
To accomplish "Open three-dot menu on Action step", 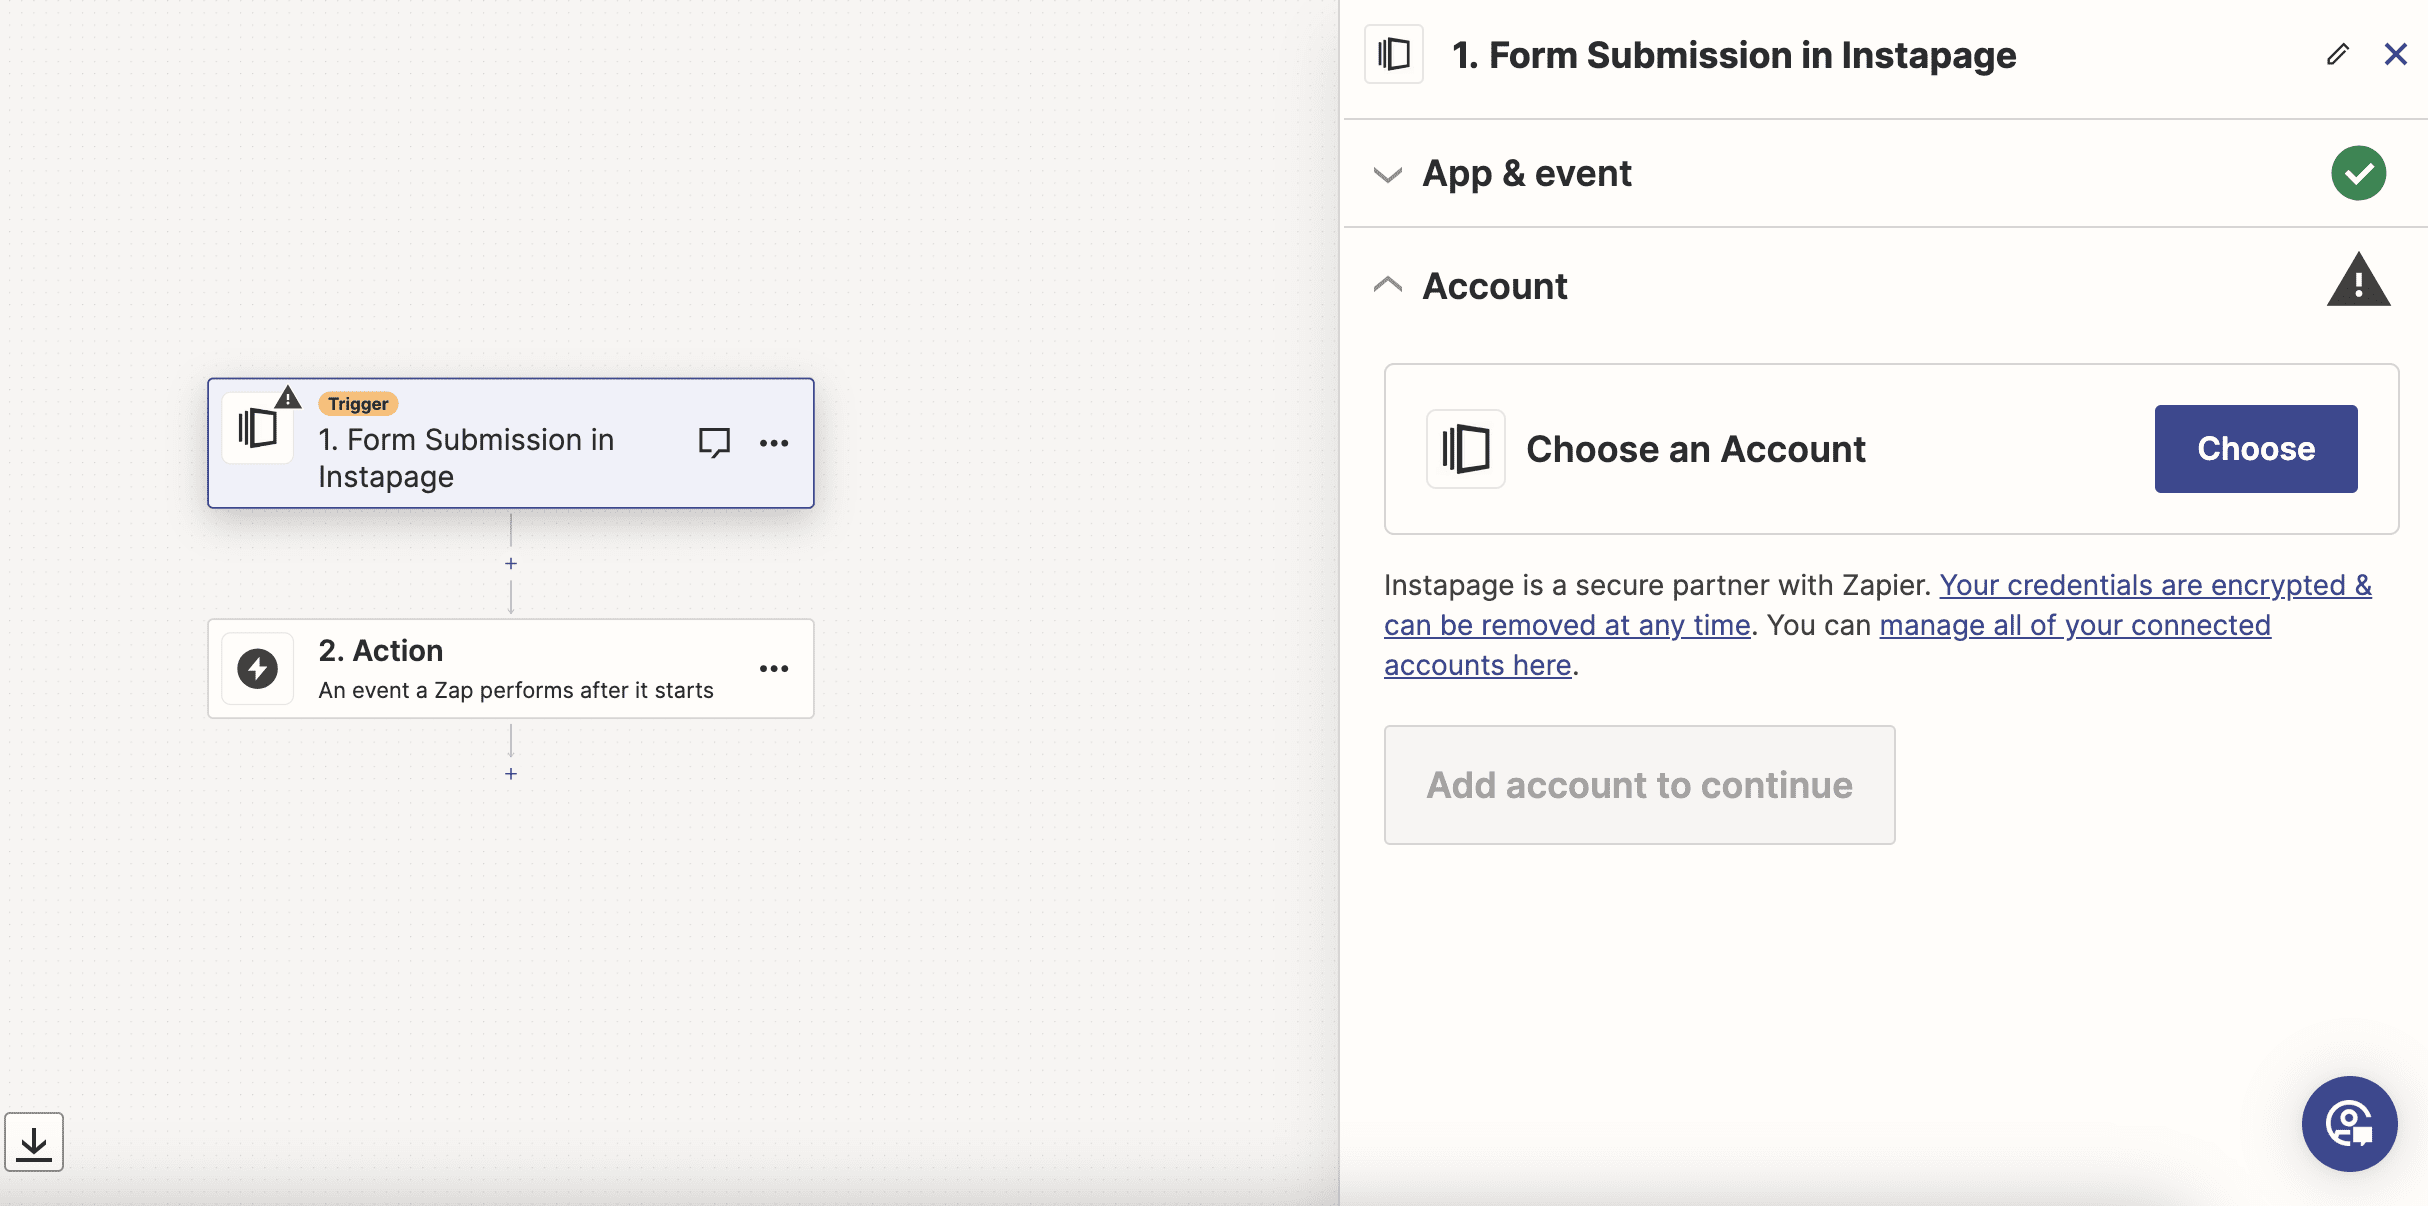I will pyautogui.click(x=774, y=669).
